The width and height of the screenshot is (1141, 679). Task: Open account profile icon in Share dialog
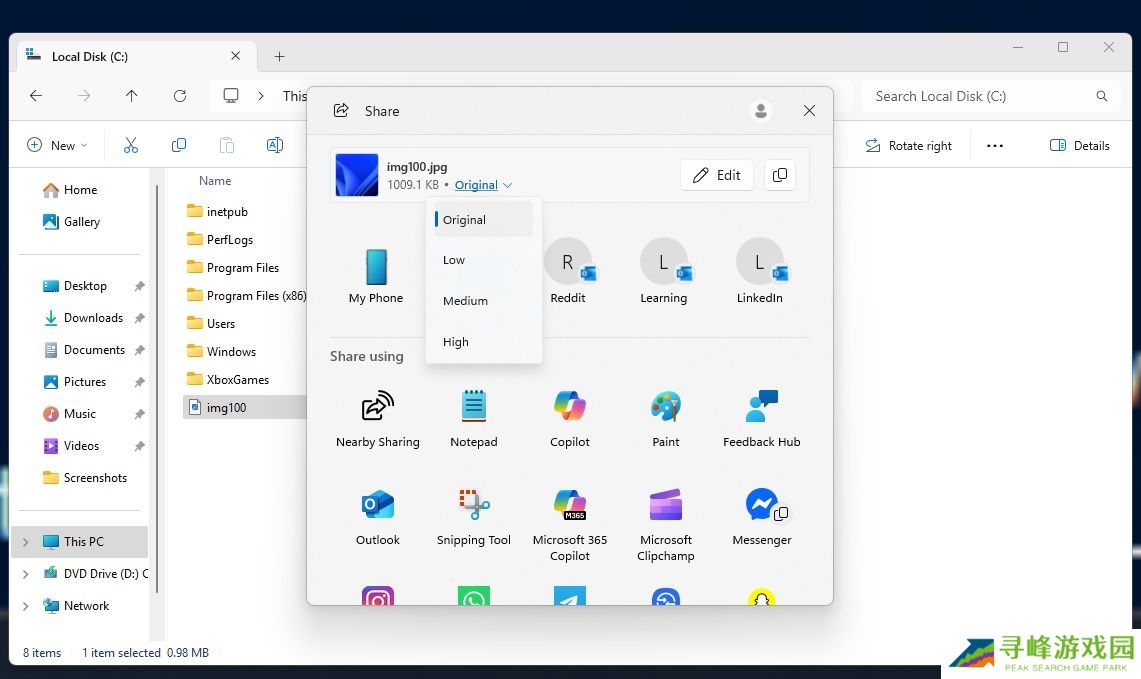761,111
